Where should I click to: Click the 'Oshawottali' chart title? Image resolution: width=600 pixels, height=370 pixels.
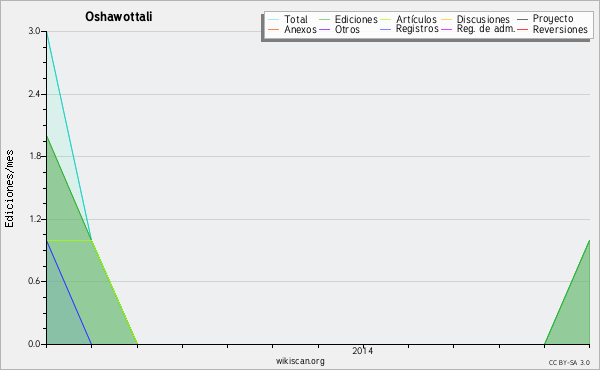[119, 17]
